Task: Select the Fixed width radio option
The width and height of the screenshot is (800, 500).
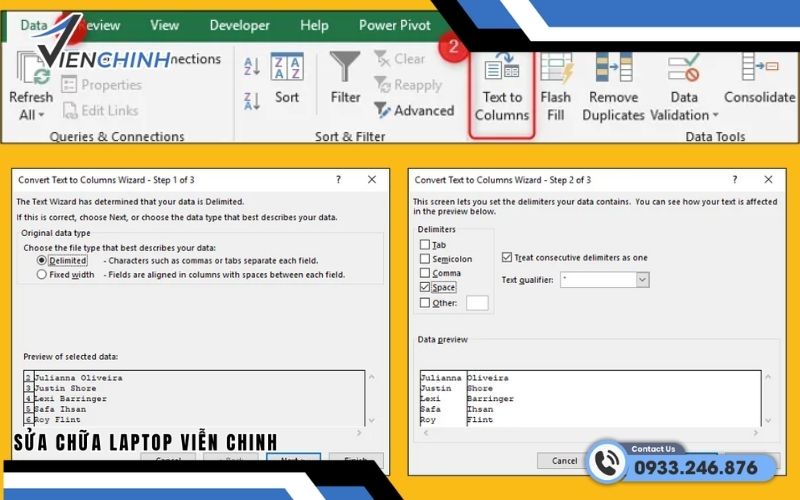Action: click(42, 274)
